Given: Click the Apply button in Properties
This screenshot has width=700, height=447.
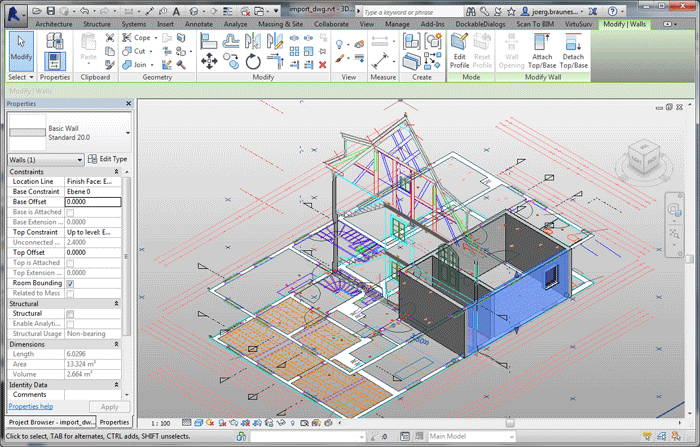Looking at the screenshot, I should pos(109,407).
